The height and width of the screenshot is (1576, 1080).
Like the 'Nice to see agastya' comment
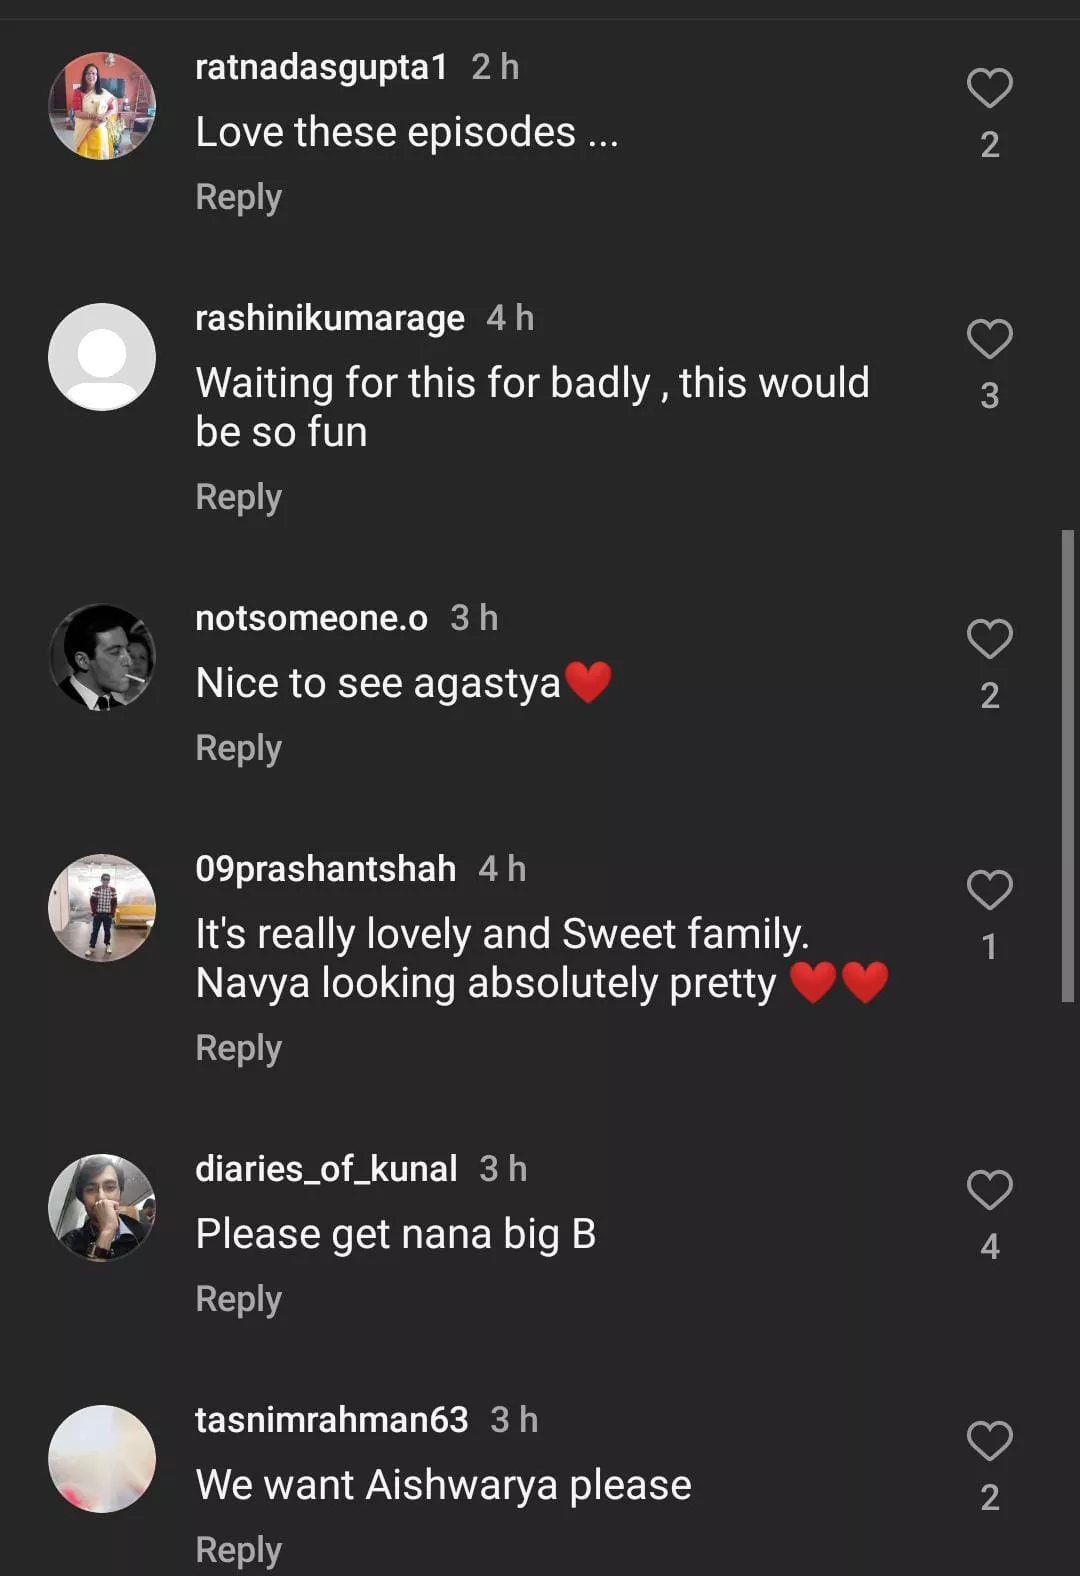[x=989, y=639]
